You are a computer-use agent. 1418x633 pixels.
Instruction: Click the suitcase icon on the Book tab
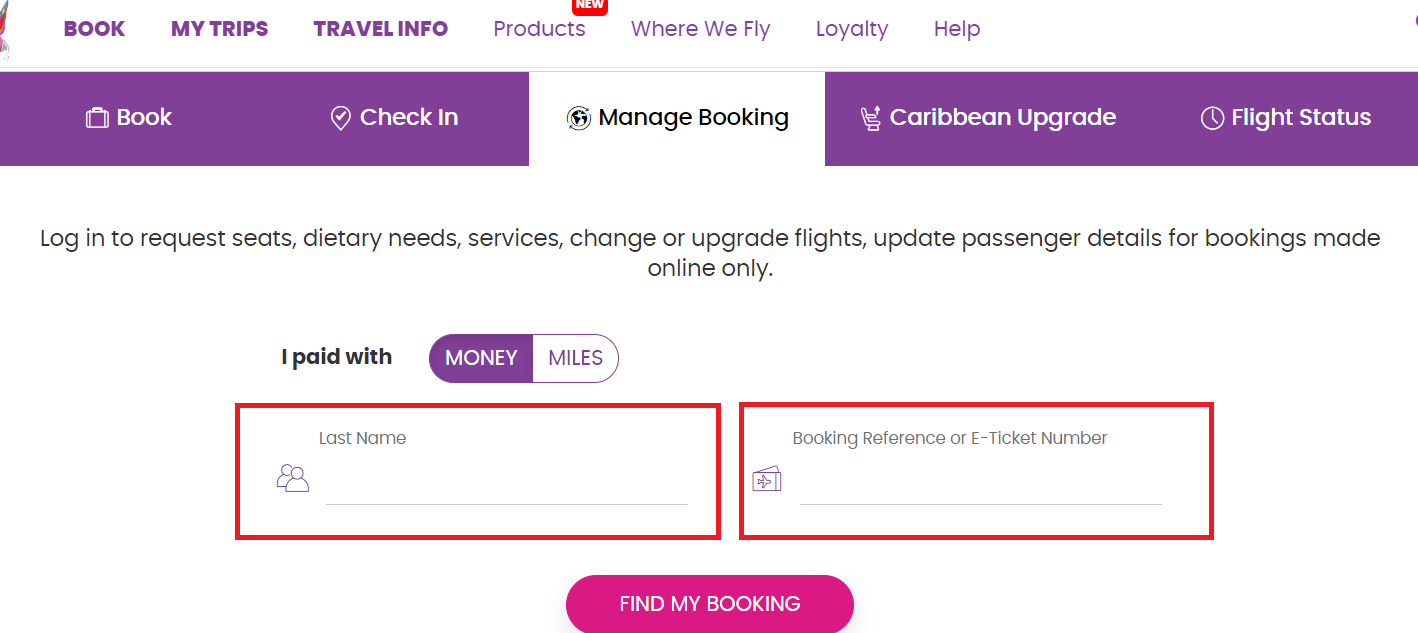(x=97, y=118)
